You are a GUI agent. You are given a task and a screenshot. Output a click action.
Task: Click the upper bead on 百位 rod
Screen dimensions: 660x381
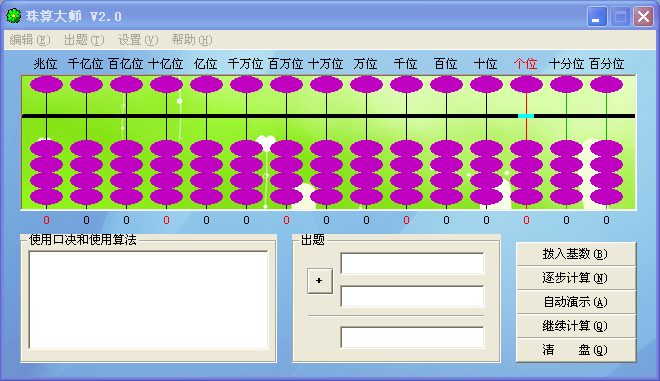(446, 84)
